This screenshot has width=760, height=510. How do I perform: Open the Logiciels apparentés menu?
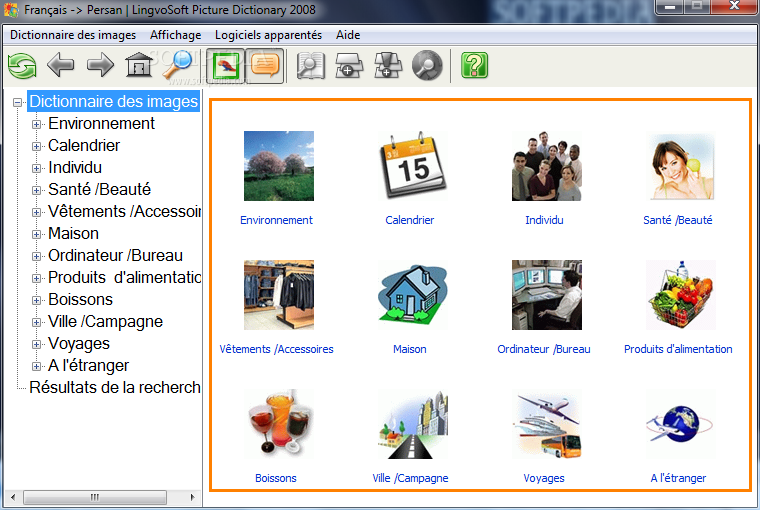point(269,35)
